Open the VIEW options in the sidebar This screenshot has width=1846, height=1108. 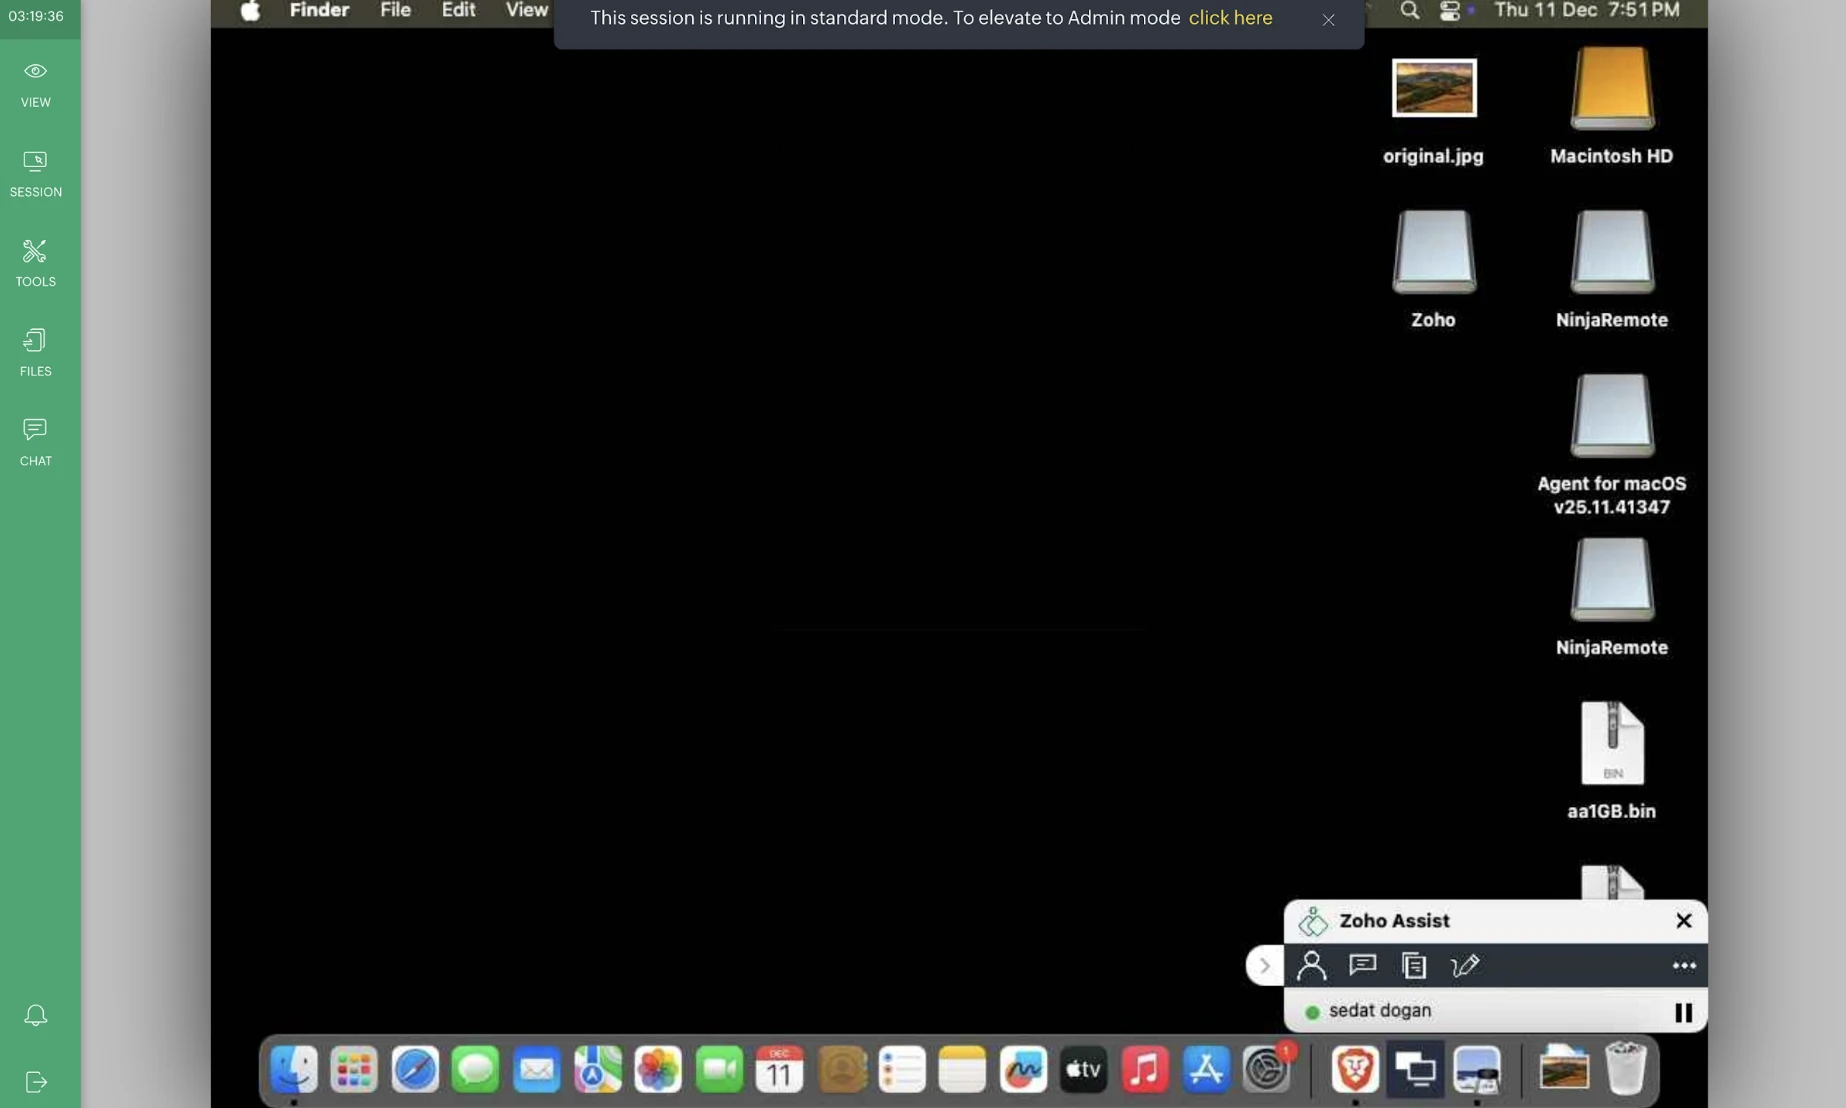(x=36, y=84)
